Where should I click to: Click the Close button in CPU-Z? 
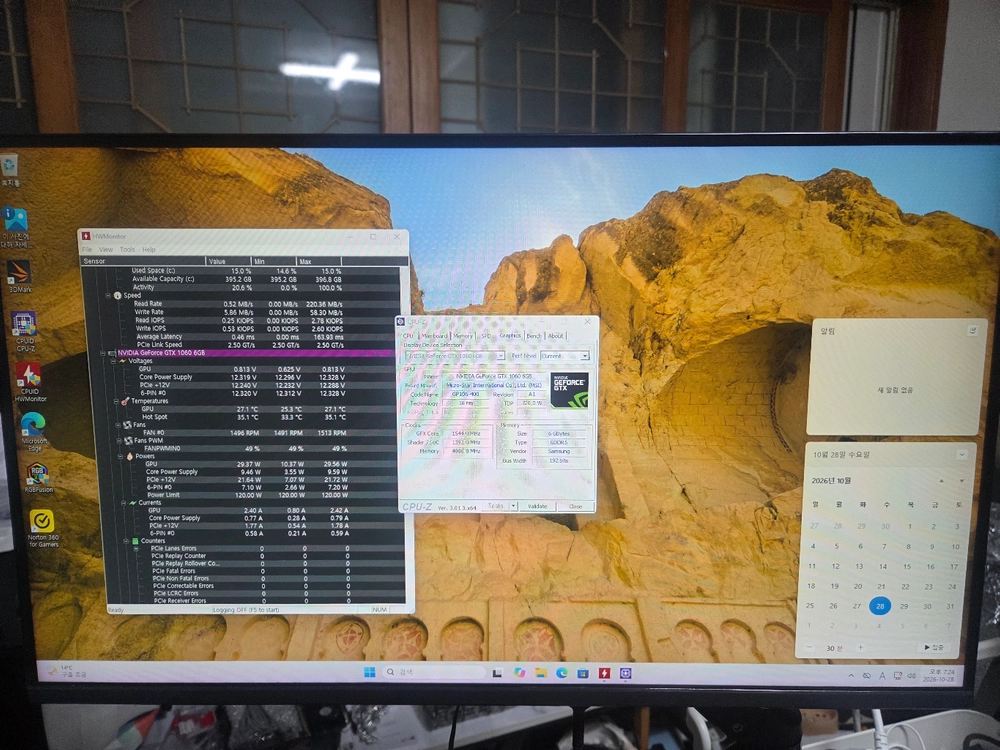click(x=575, y=506)
